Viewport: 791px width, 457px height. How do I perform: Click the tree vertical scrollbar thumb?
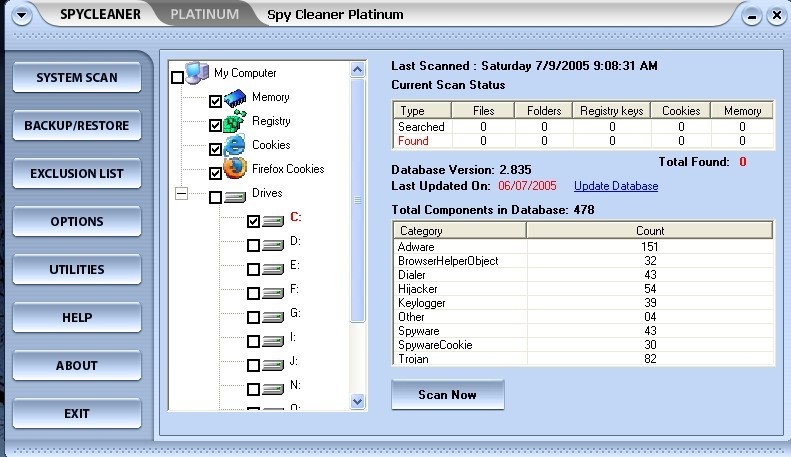point(358,200)
